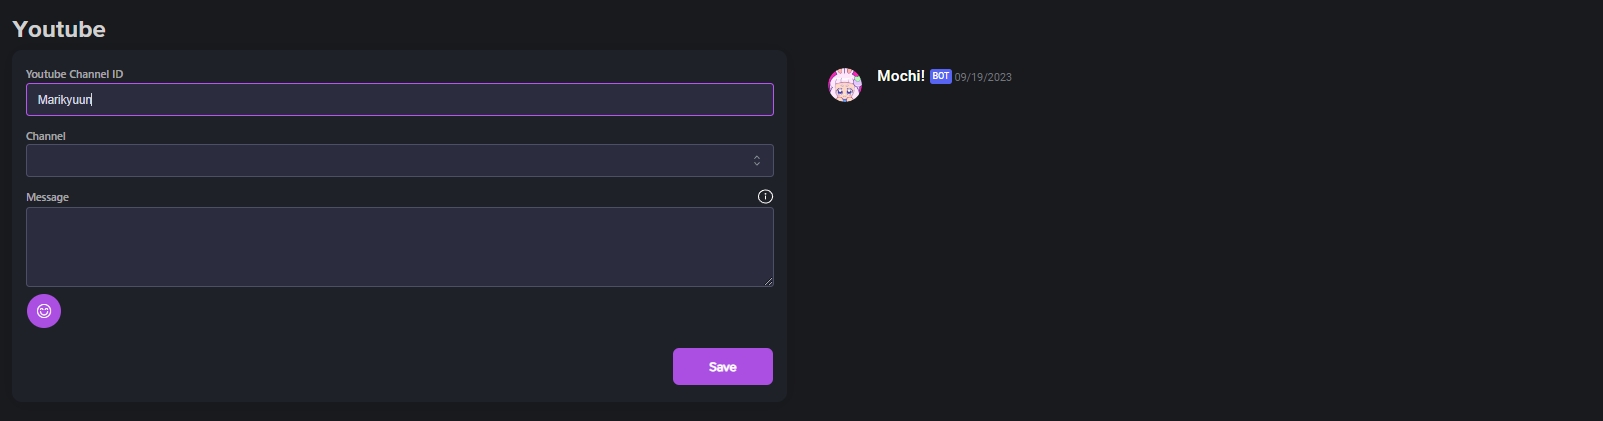Save the Youtube settings
This screenshot has height=421, width=1603.
point(722,367)
